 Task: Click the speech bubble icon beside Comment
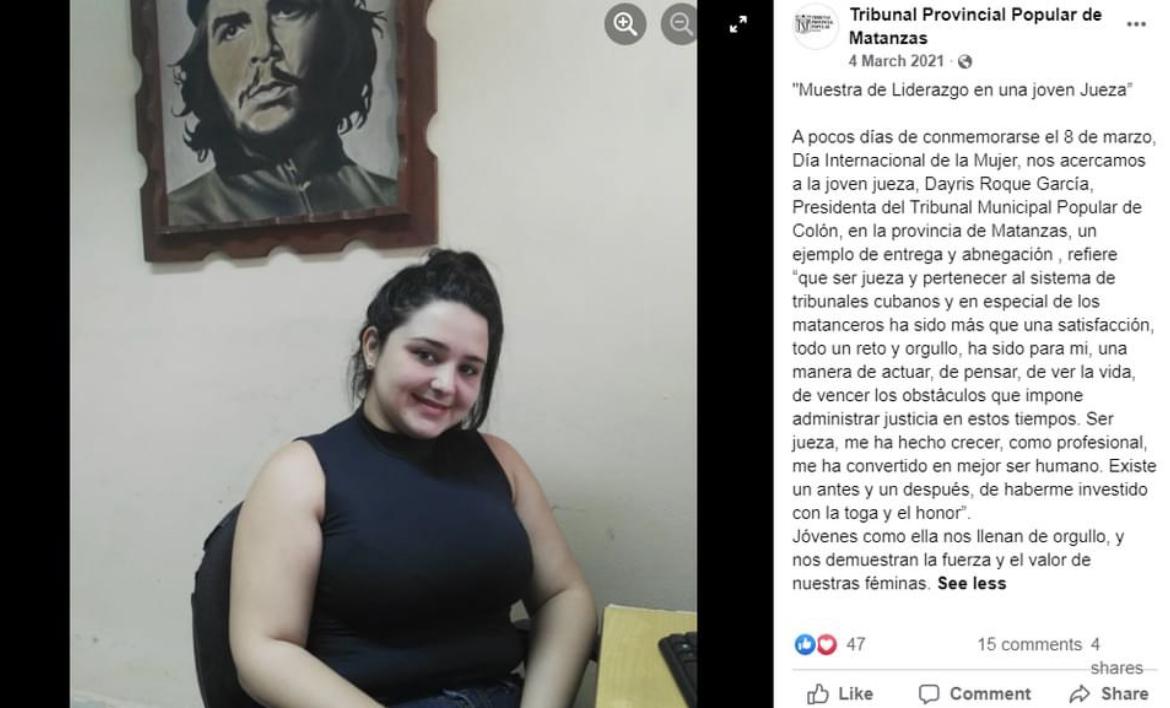tap(929, 695)
